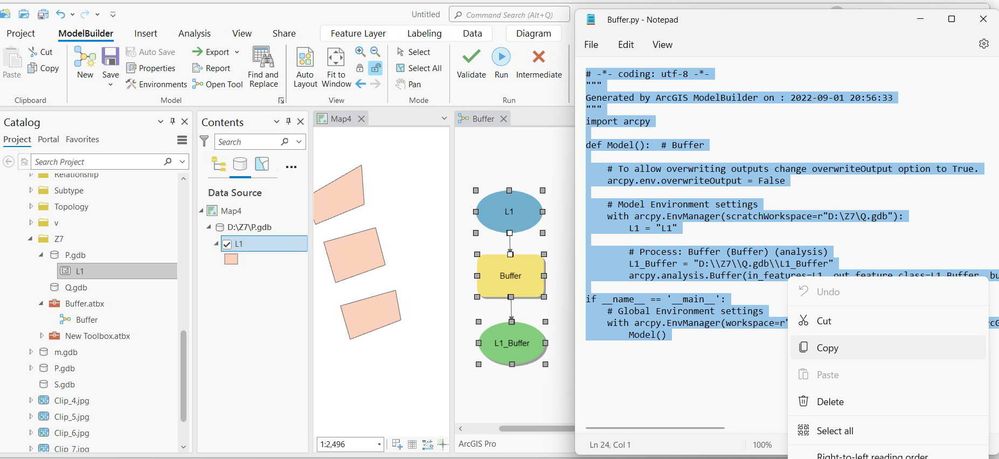
Task: Click Select All in Mode group
Action: tap(418, 68)
